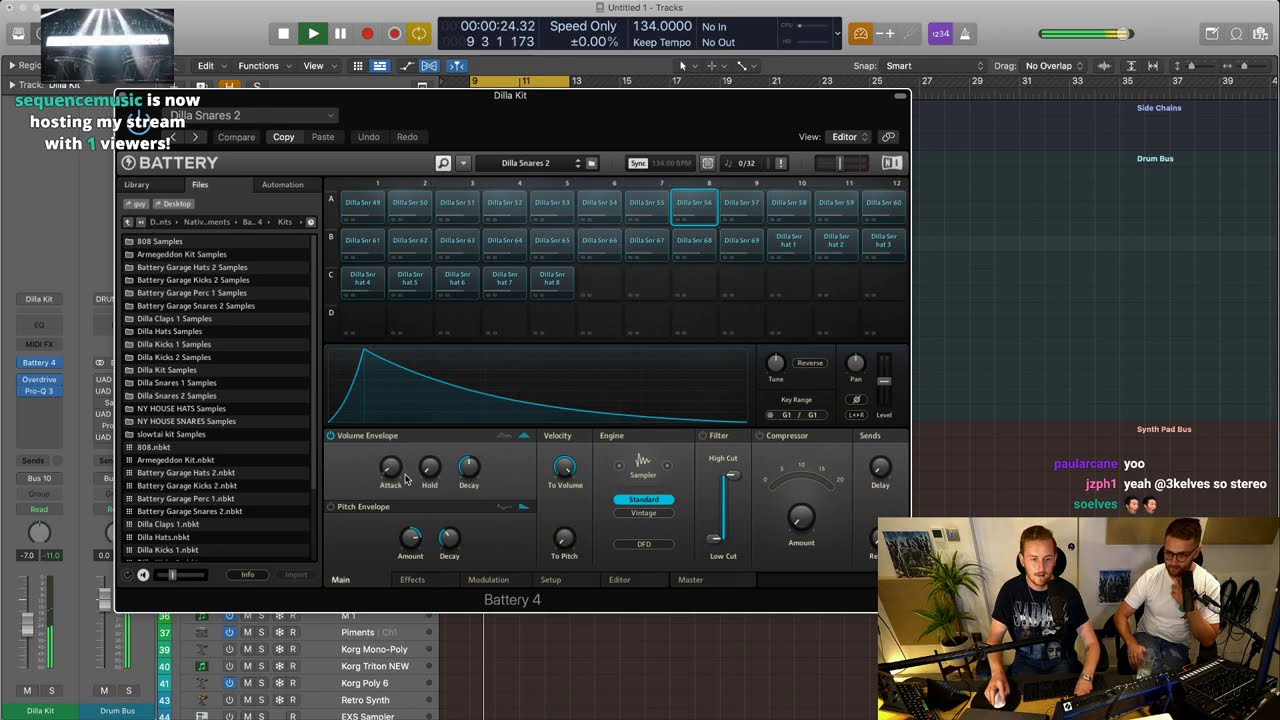Image resolution: width=1280 pixels, height=720 pixels.
Task: Open the Battery kit name selector Dilla Snares 2
Action: [527, 163]
